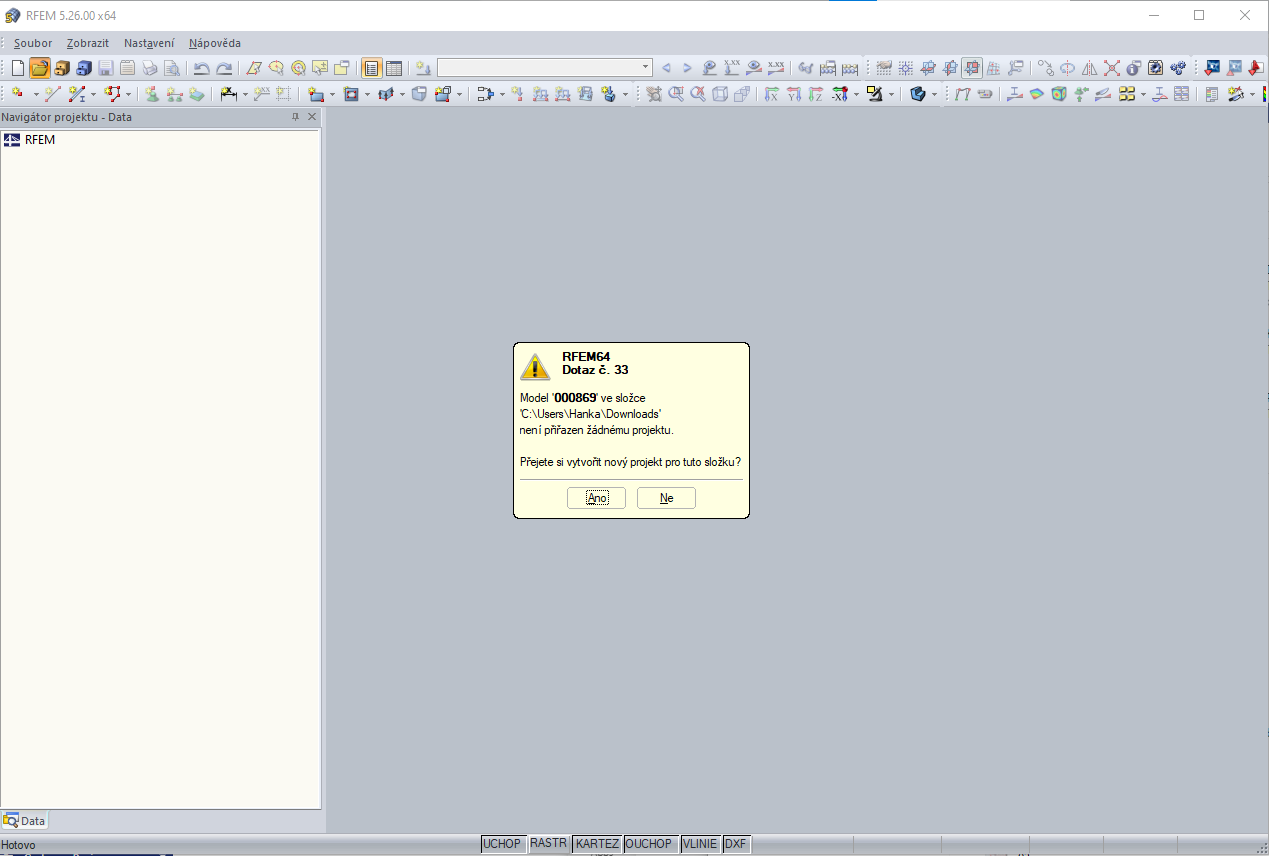The width and height of the screenshot is (1269, 856).
Task: Click the New Node icon
Action: (x=17, y=94)
